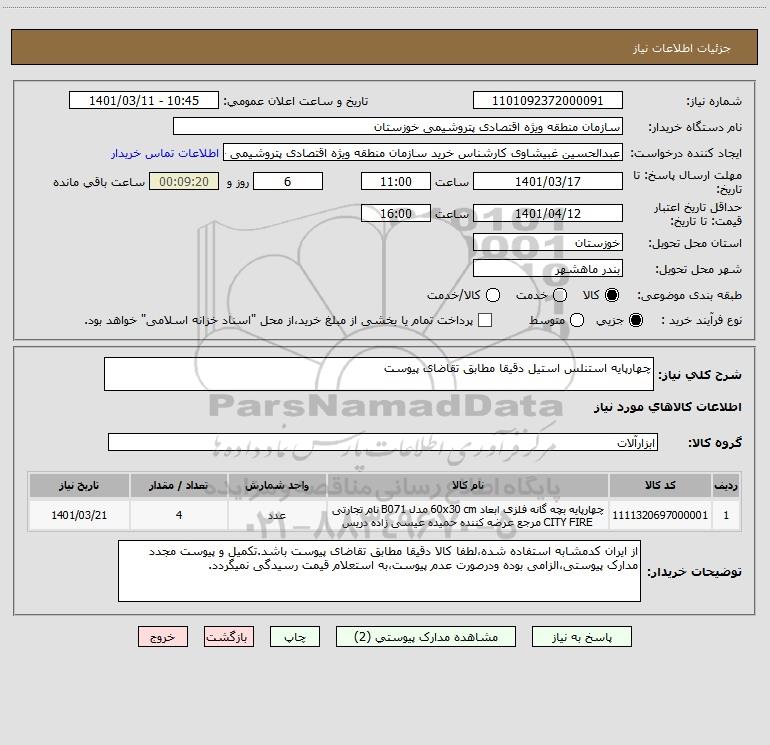Select the خدمت radio button

coord(560,295)
